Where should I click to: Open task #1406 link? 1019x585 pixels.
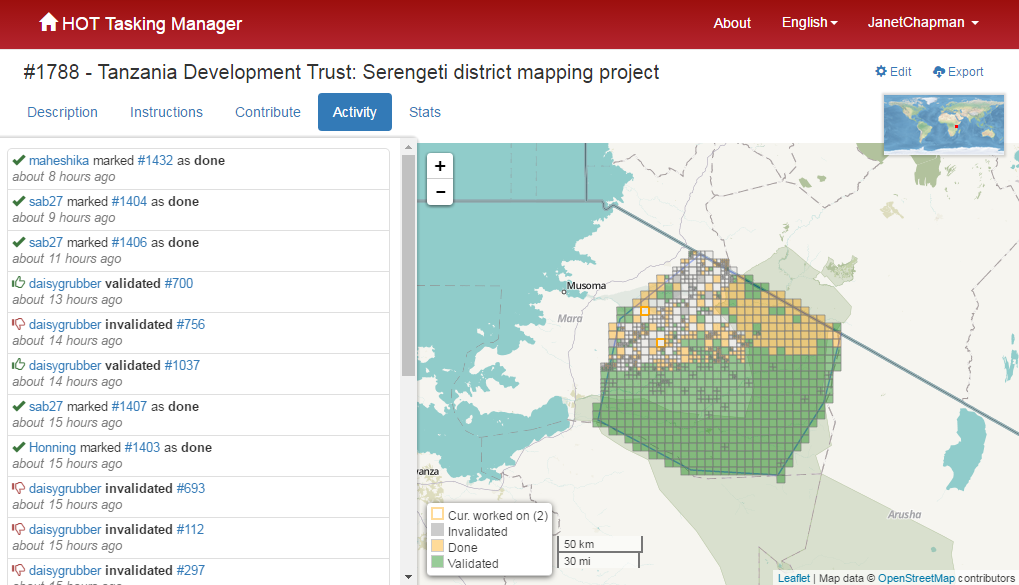(129, 242)
